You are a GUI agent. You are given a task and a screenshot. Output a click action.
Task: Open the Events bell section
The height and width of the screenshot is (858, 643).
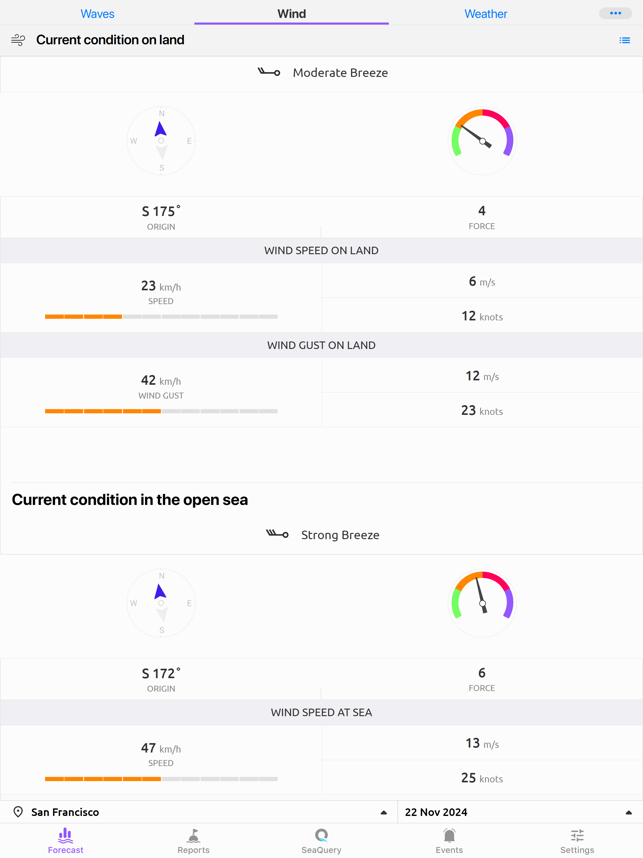(x=449, y=841)
